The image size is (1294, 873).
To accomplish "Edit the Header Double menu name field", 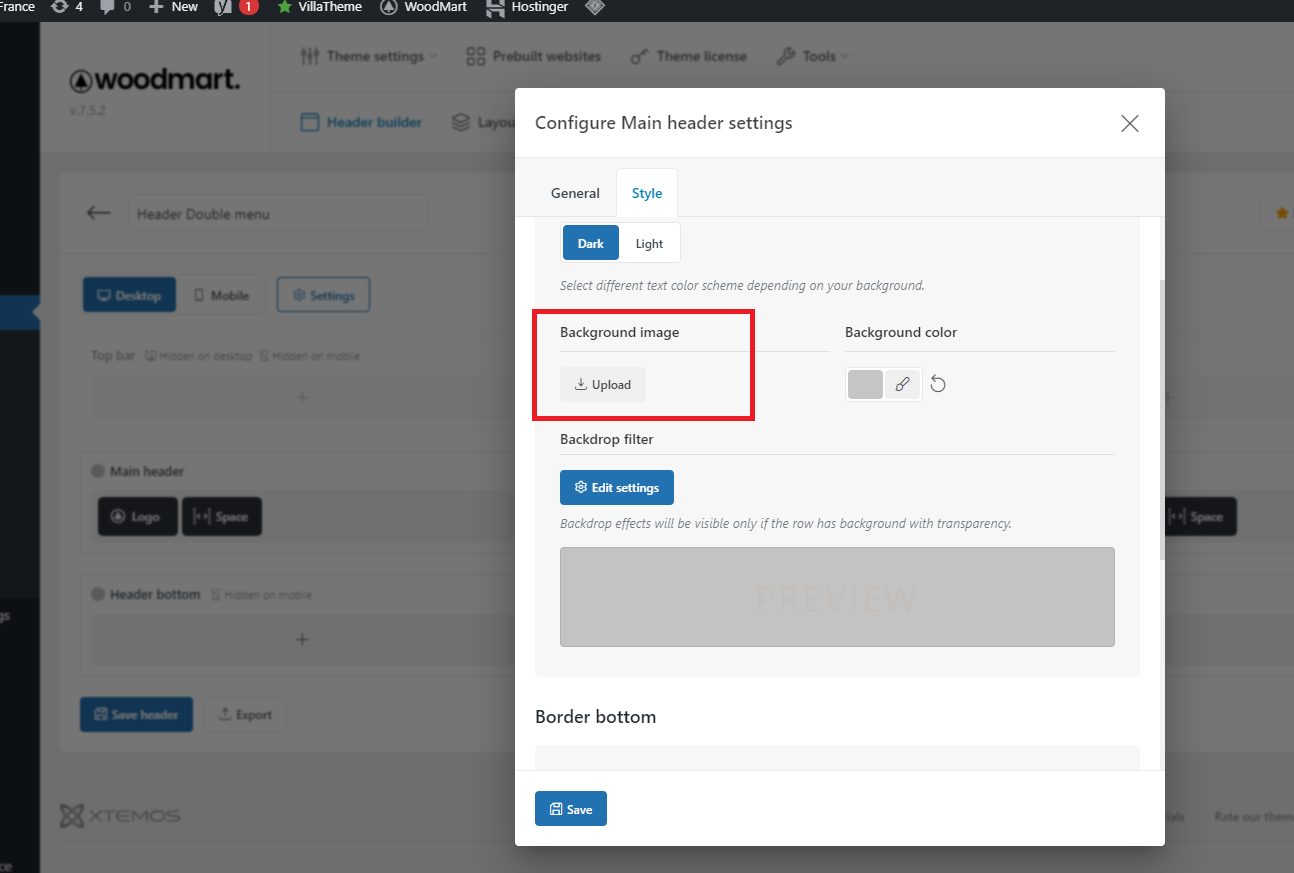I will (278, 214).
